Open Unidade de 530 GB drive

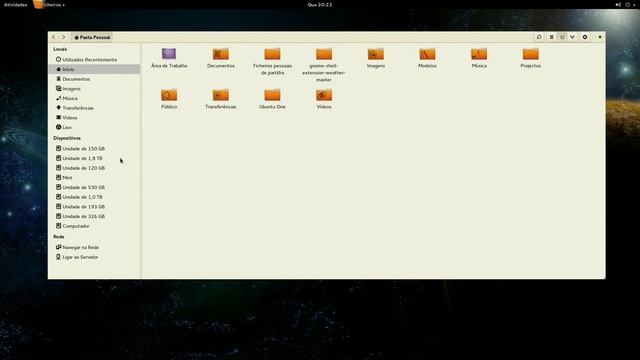[x=94, y=187]
